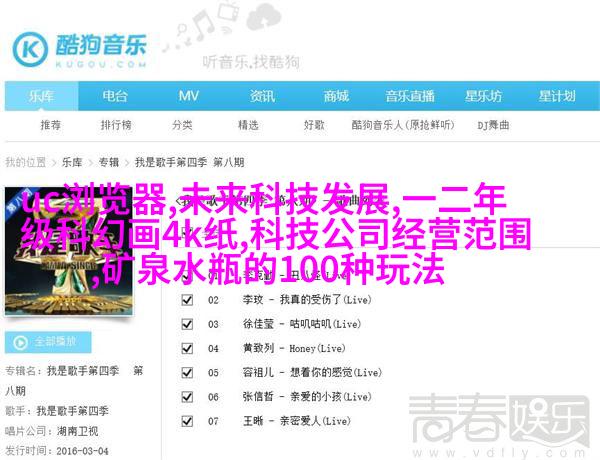Play 李玟 - 我真的受伤了(Live)
Screen dimensions: 600x460
[x=307, y=300]
